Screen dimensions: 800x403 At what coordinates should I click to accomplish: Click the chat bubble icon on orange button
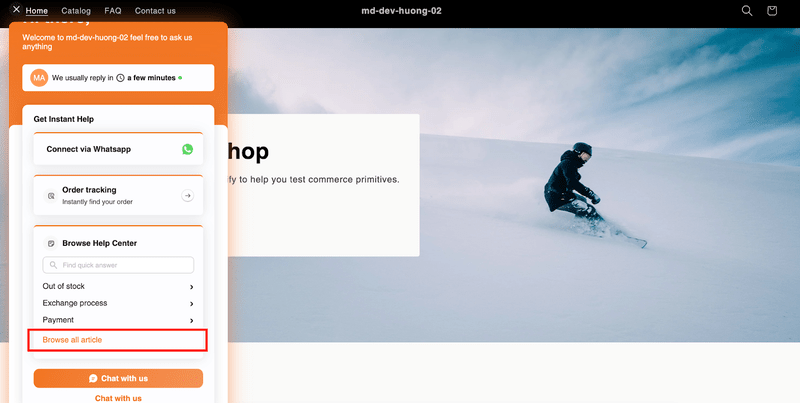(x=93, y=379)
